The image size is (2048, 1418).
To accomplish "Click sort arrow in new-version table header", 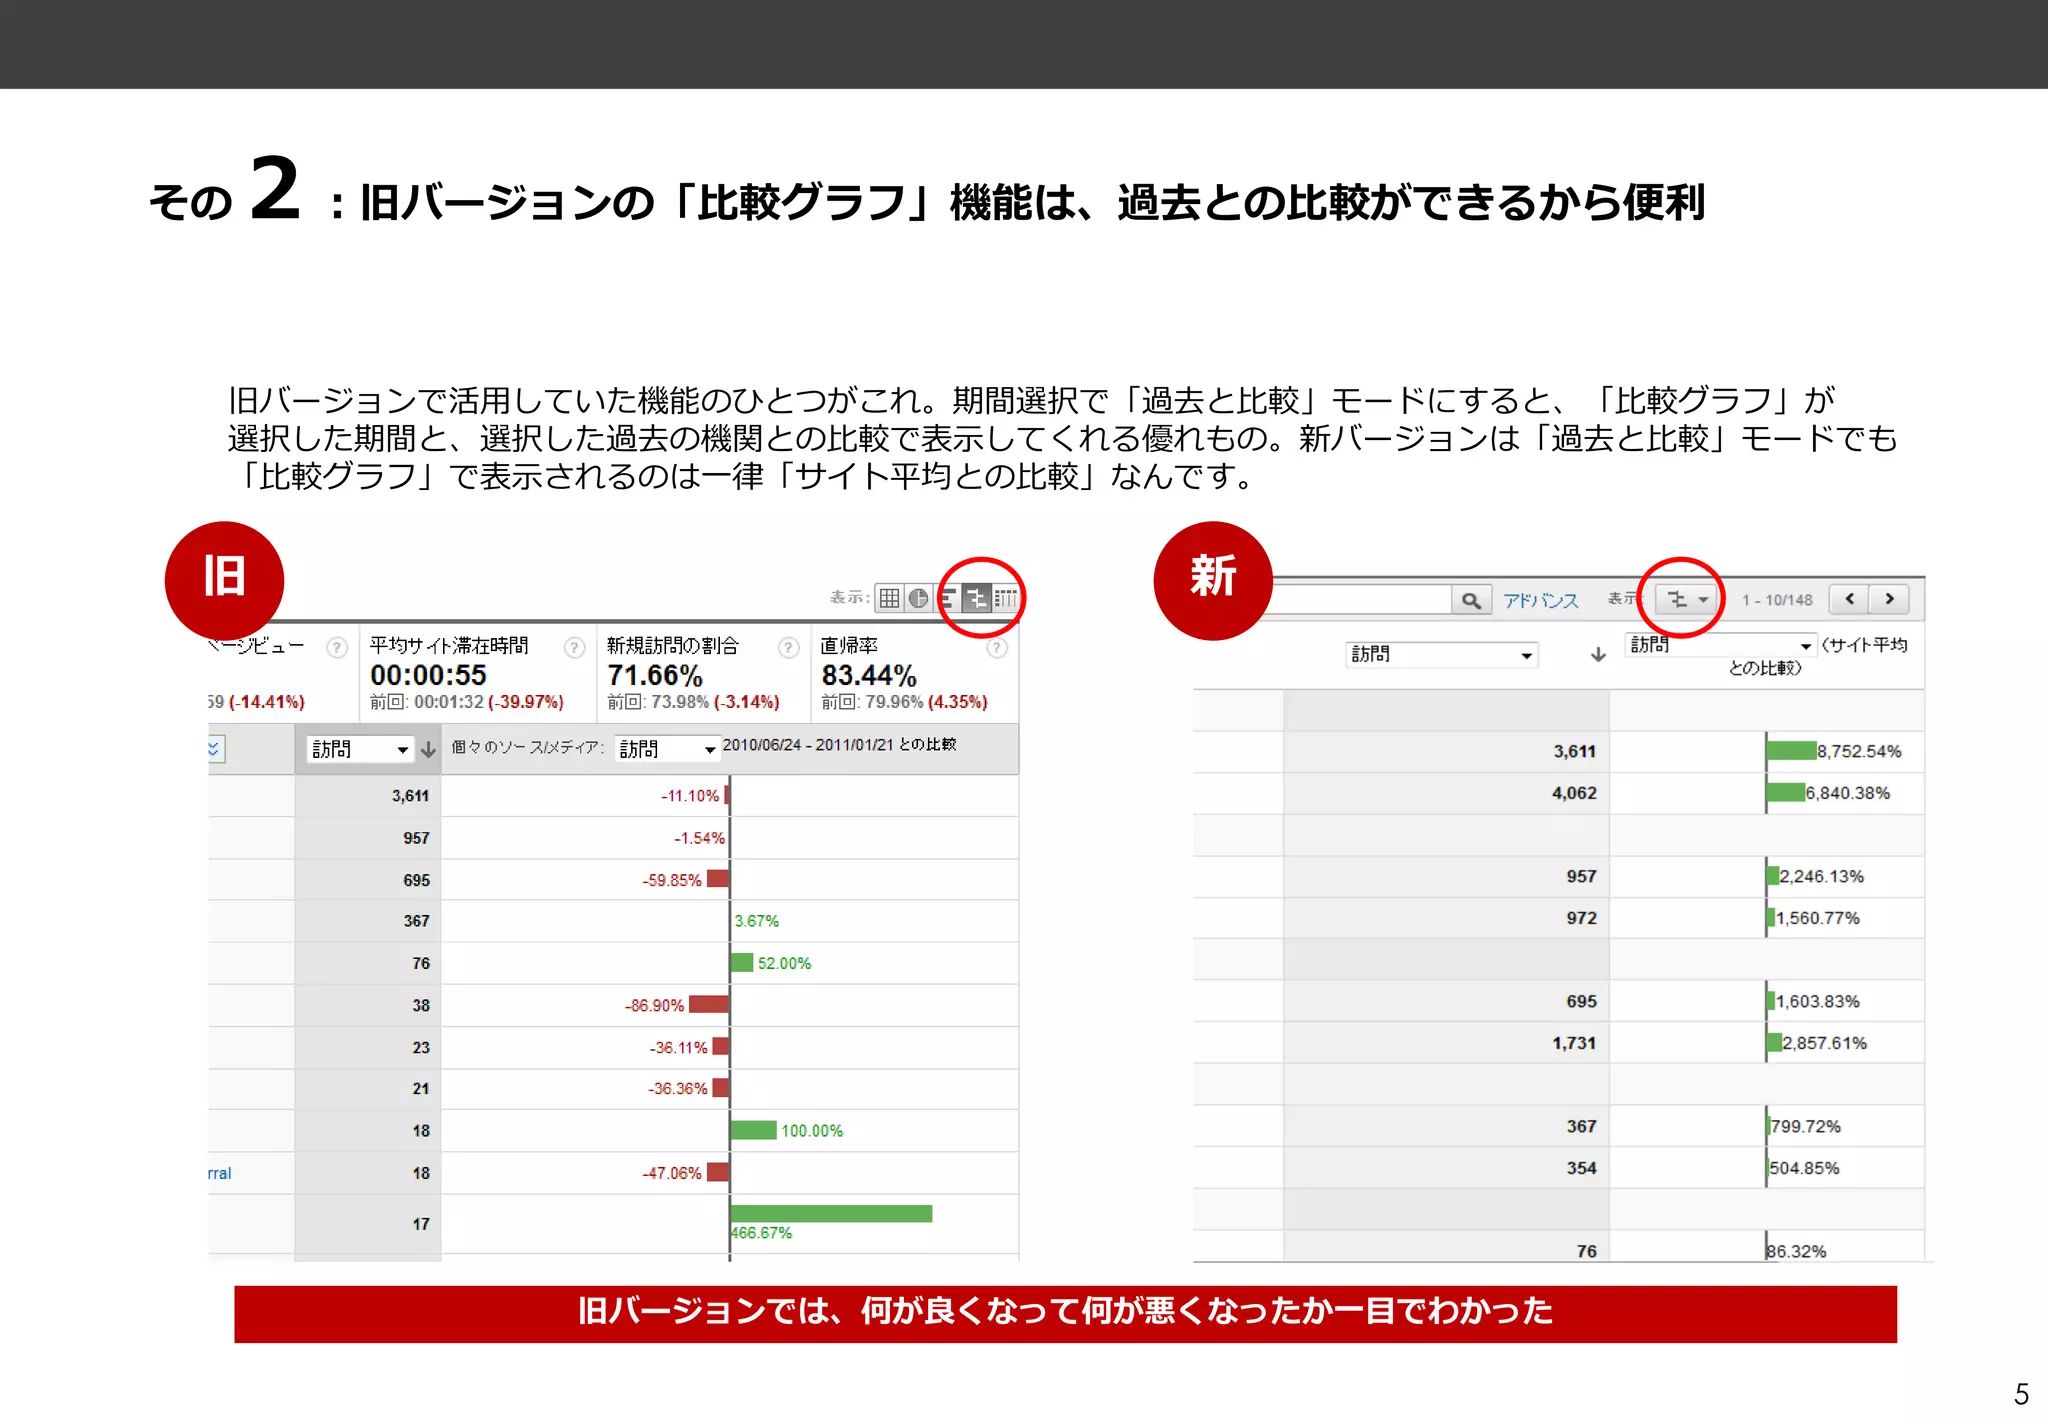I will (1598, 654).
